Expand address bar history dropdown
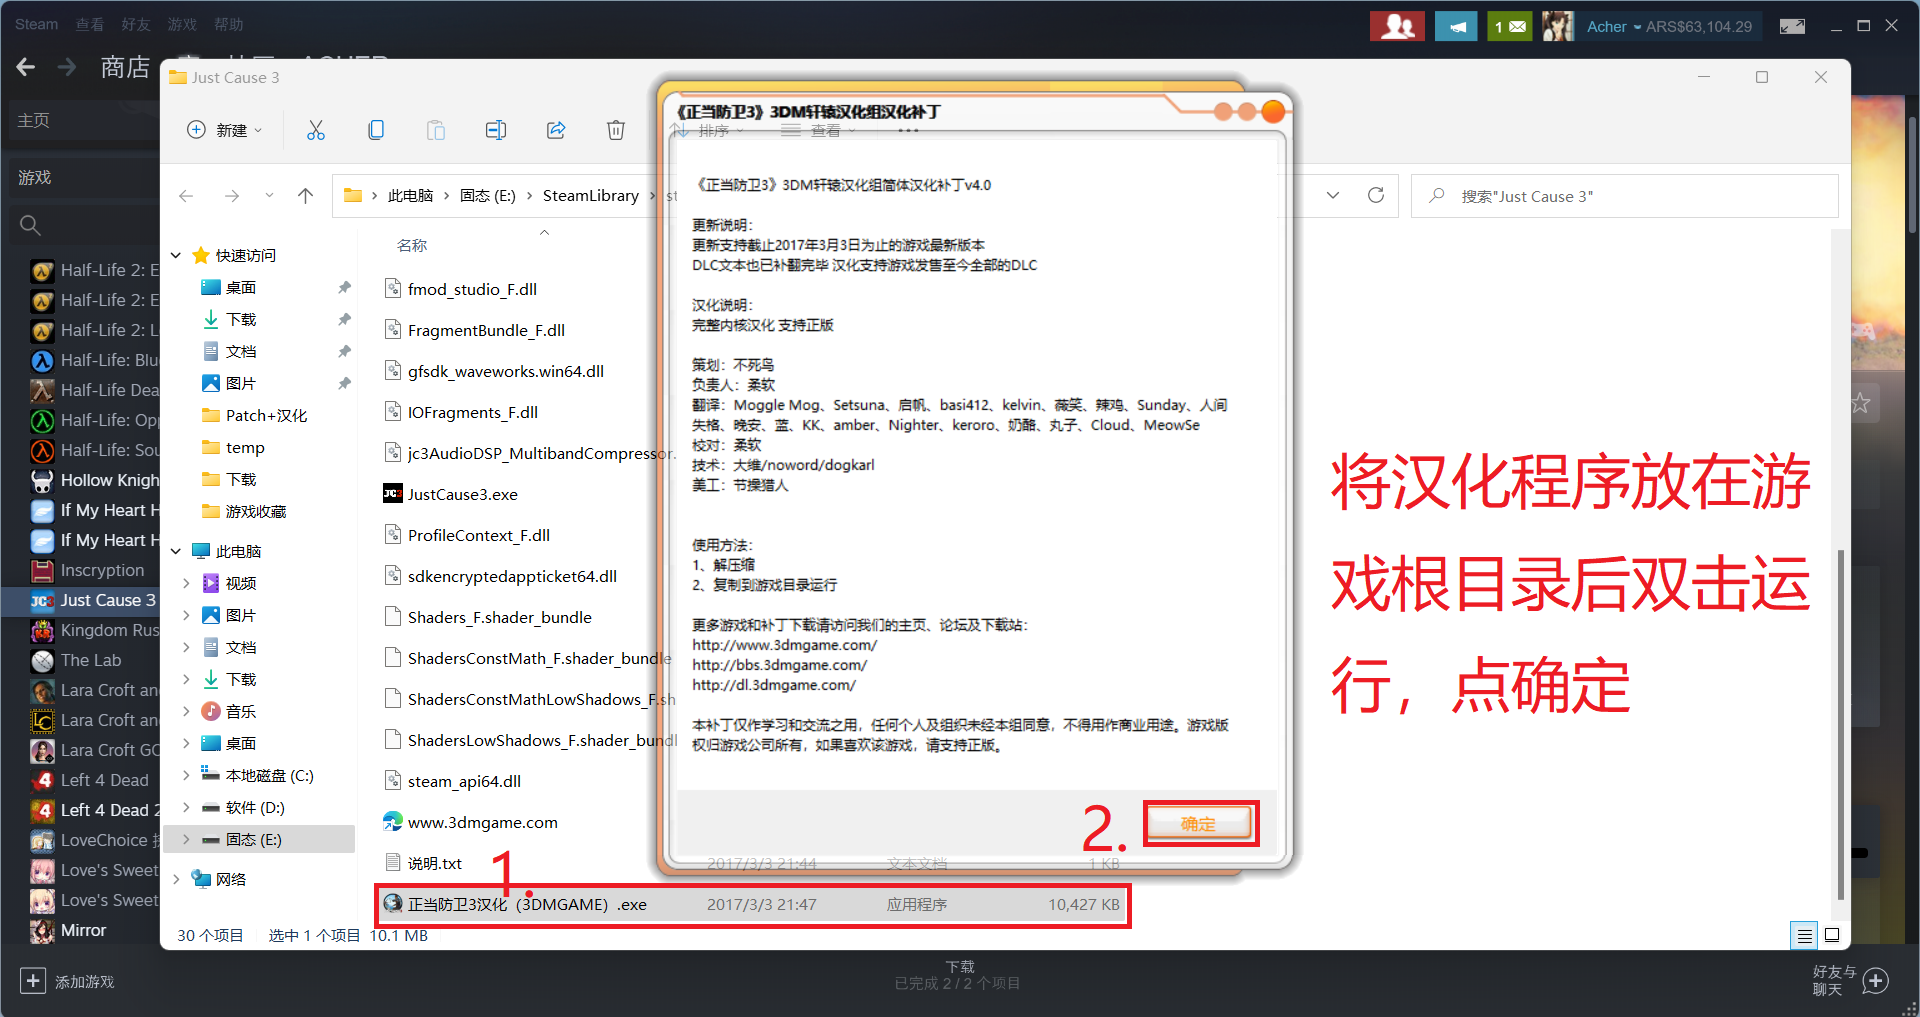Screen dimensions: 1920x1017 point(1333,196)
